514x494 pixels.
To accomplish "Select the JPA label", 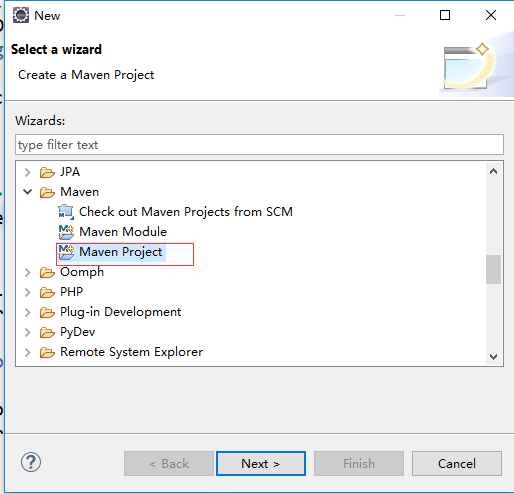I will (70, 172).
